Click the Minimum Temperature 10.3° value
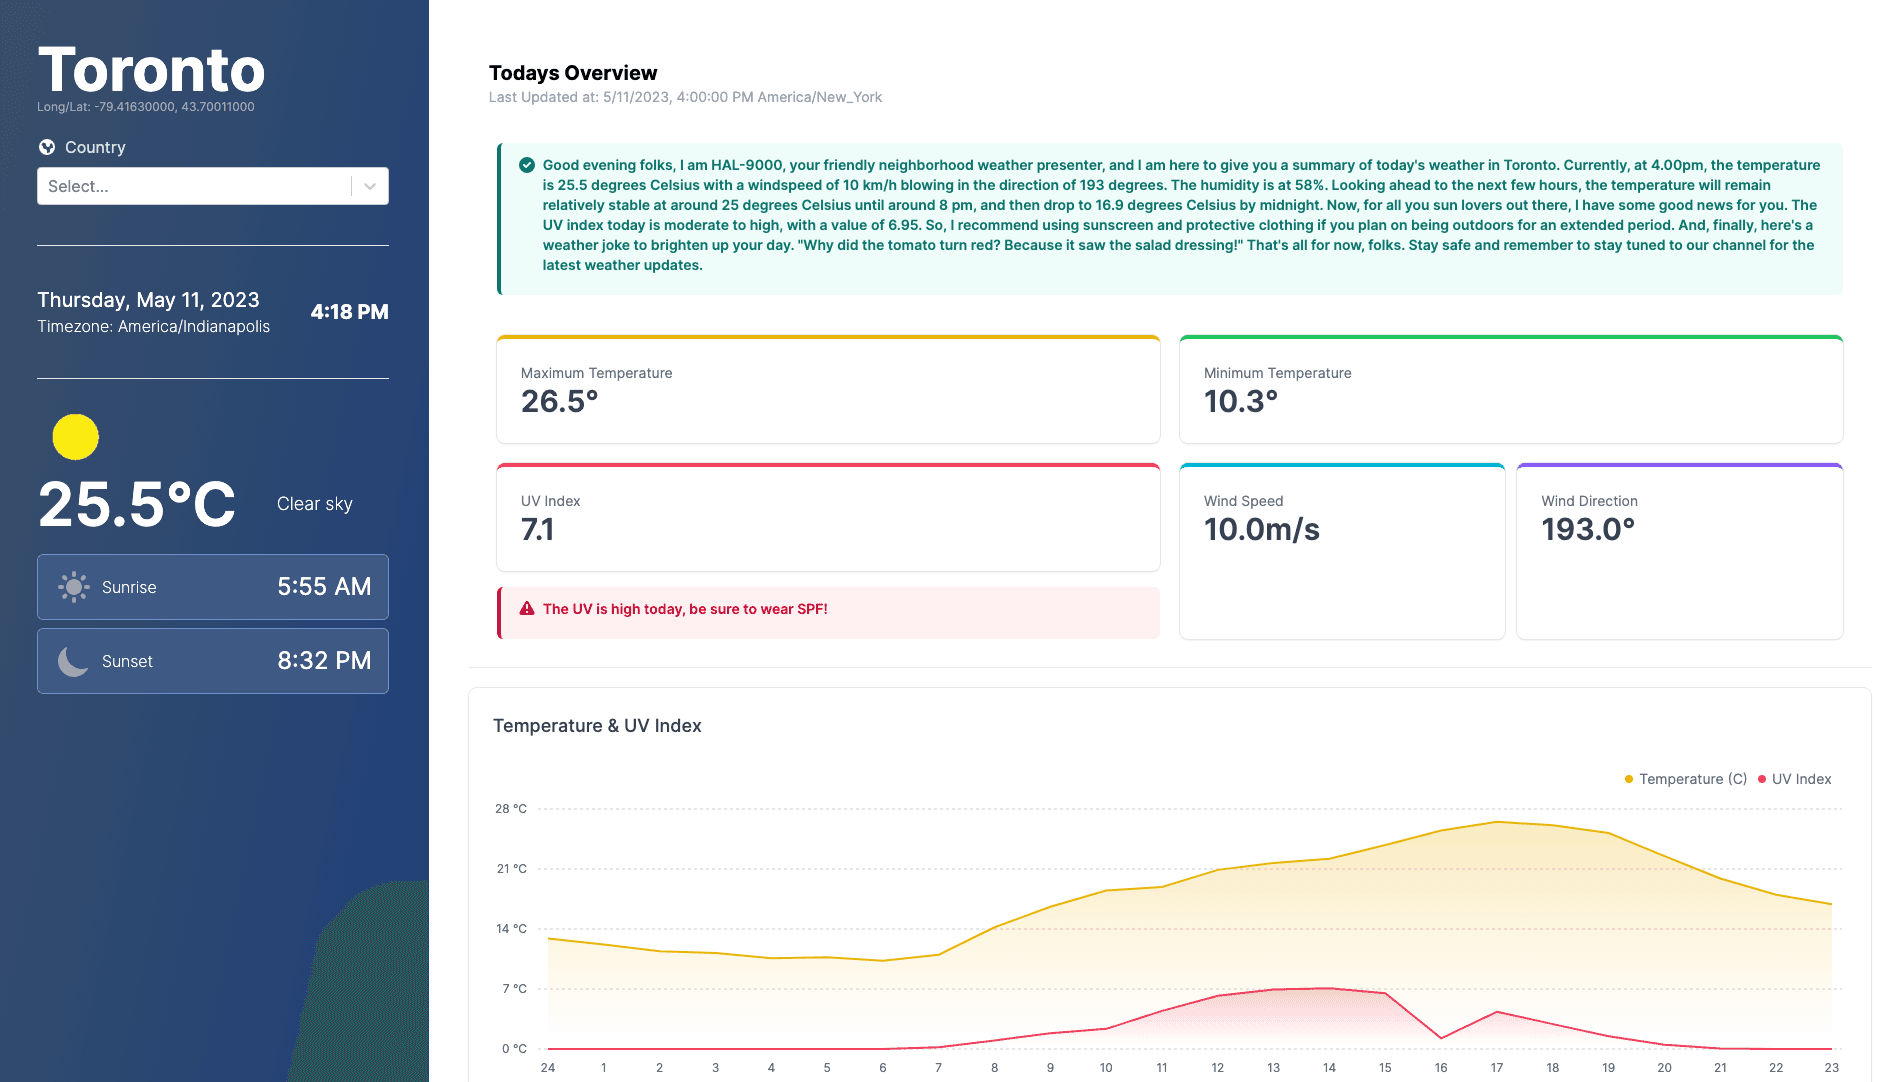 pos(1241,401)
